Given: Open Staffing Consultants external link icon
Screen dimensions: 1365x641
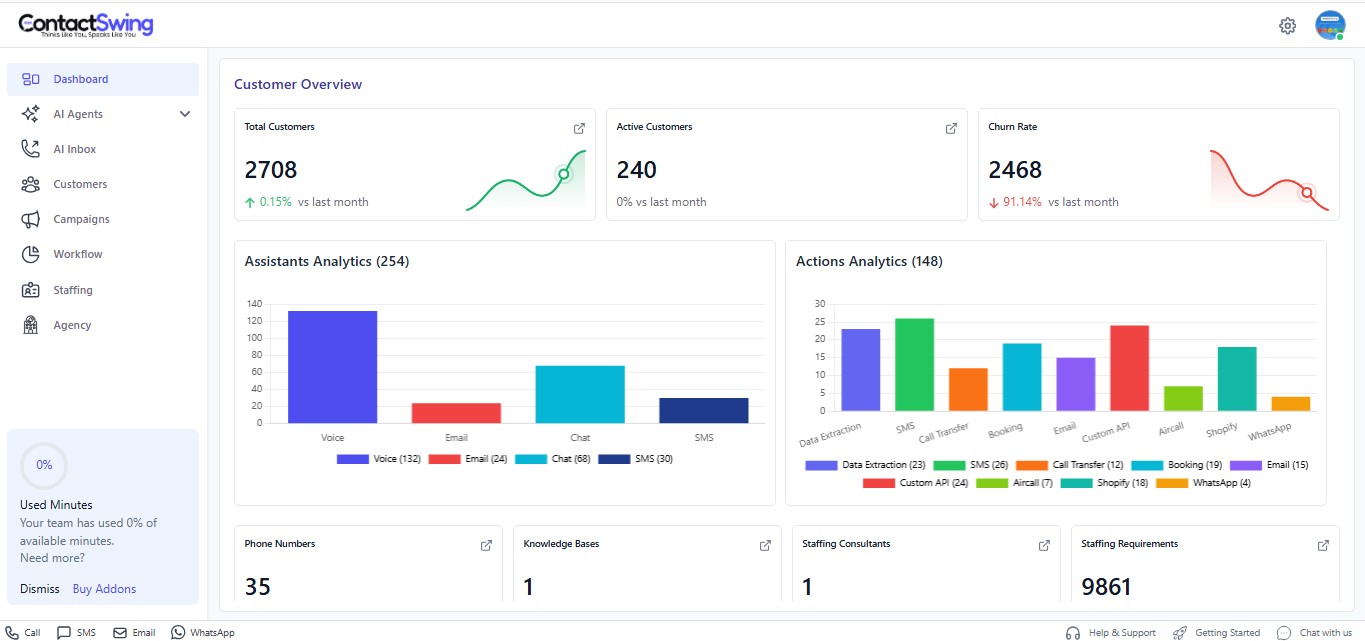Looking at the screenshot, I should click(x=1044, y=545).
